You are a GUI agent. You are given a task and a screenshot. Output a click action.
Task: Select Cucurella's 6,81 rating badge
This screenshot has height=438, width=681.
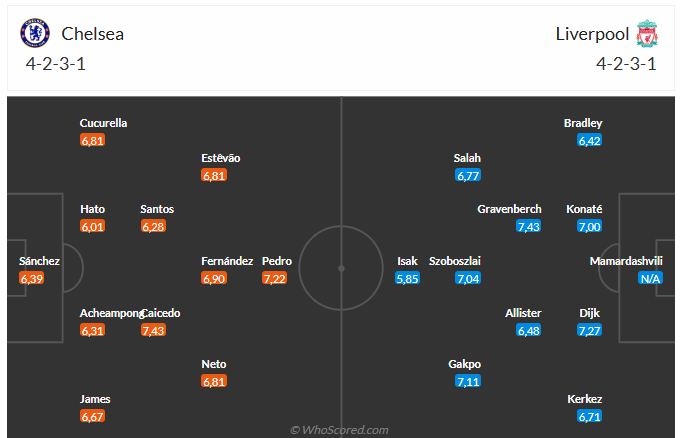pyautogui.click(x=93, y=140)
